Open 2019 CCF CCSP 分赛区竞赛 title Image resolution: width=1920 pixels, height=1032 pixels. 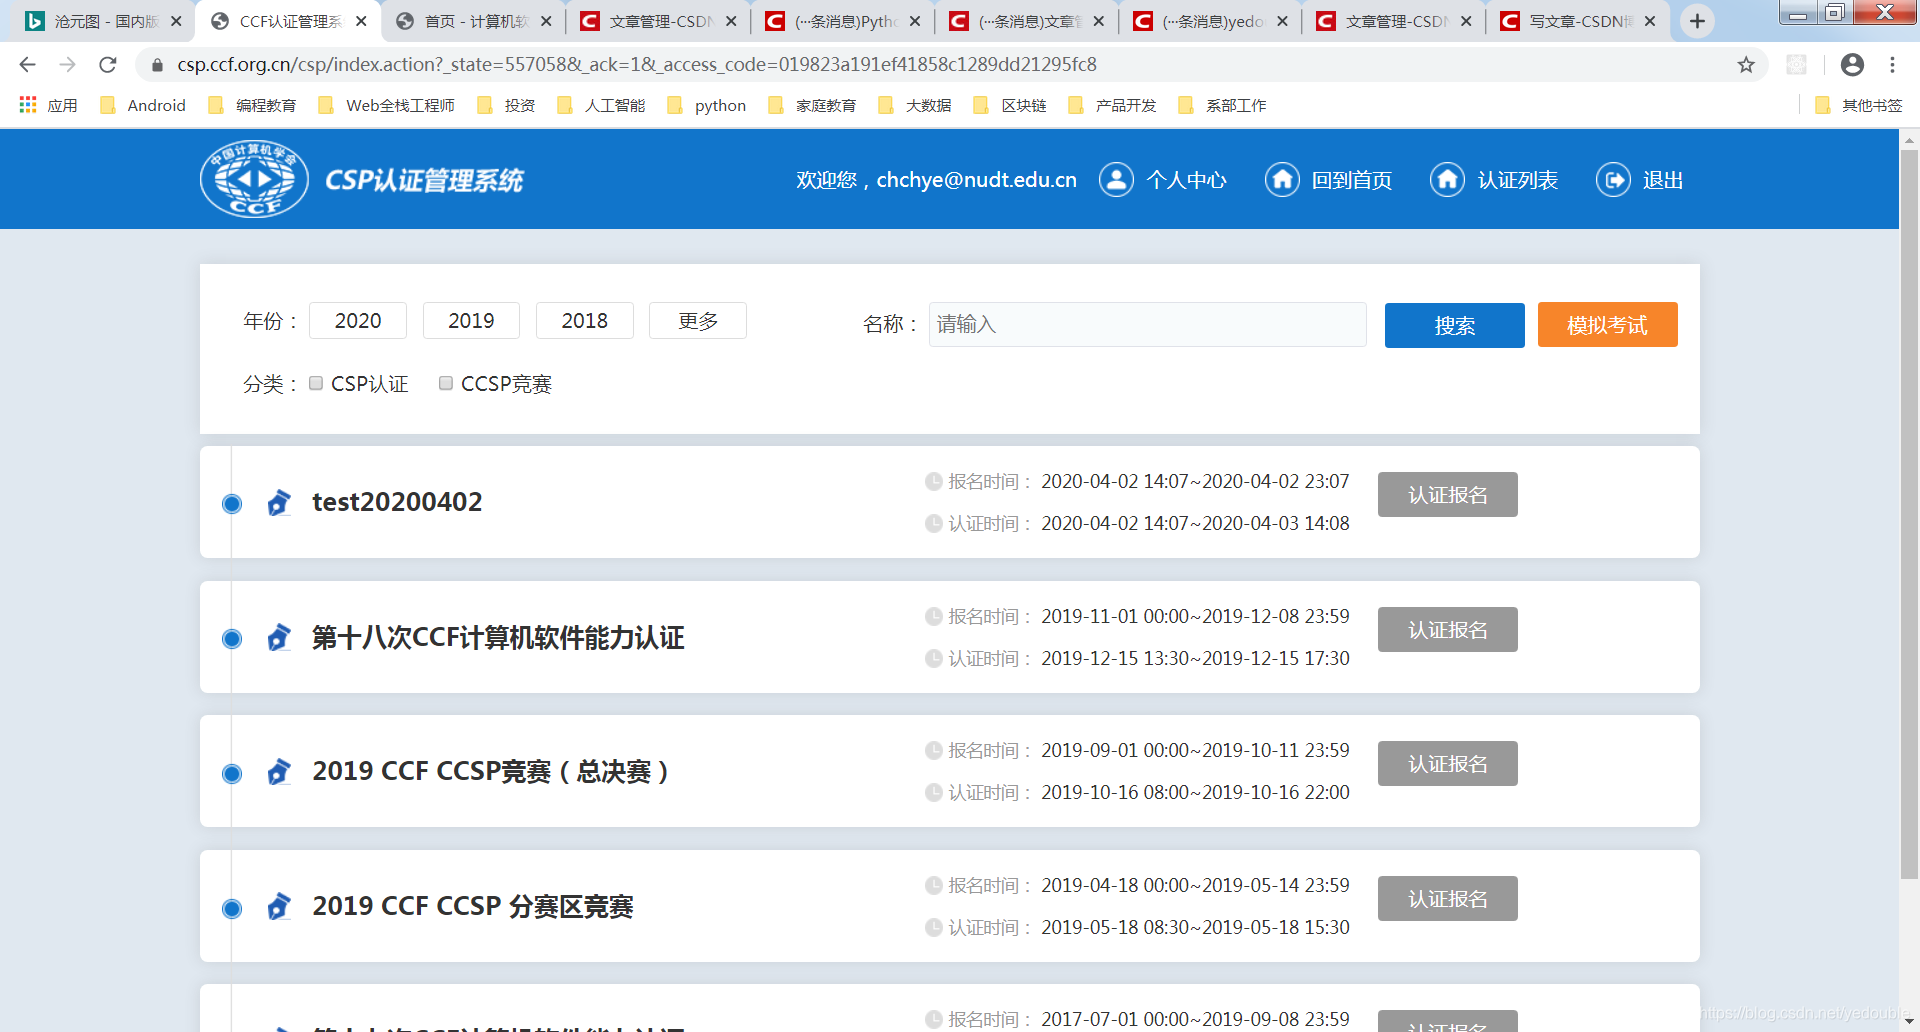coord(473,906)
